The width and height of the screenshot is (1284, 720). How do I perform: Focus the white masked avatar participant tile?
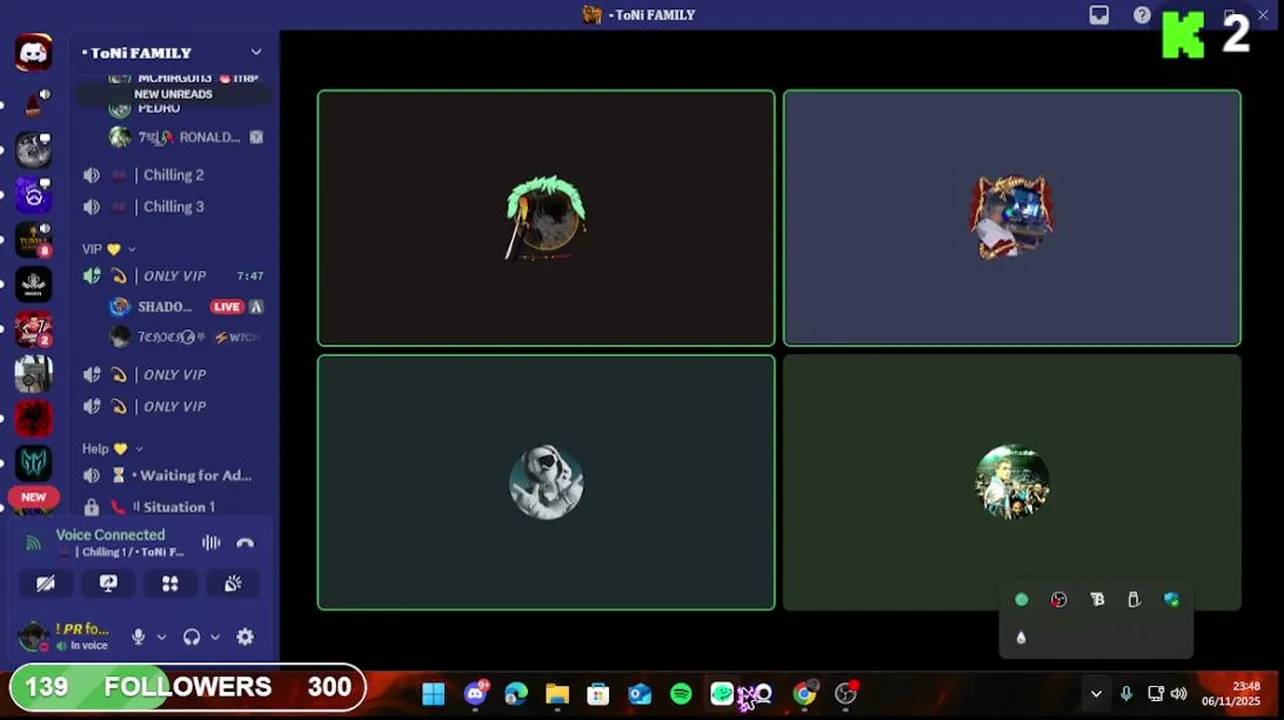pos(546,482)
